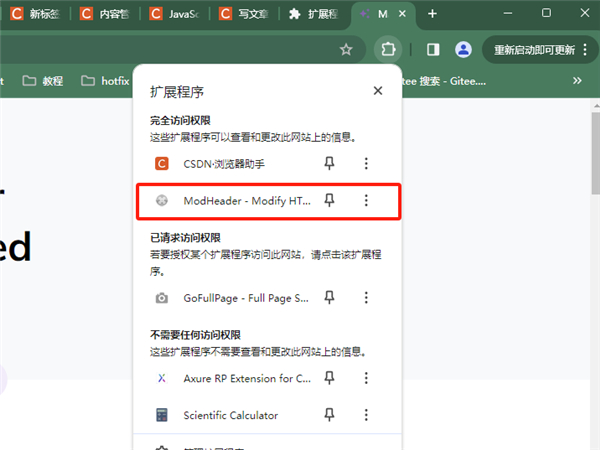Pin the Scientific Calculator extension

329,415
